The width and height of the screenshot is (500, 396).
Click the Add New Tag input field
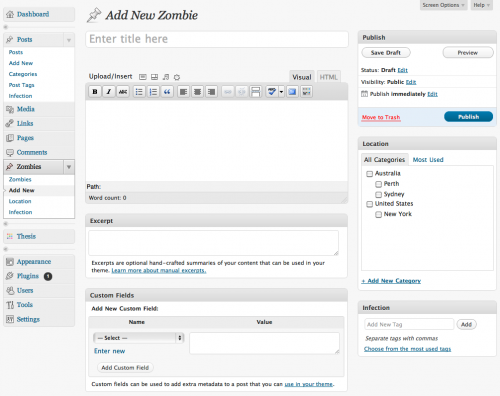click(409, 324)
